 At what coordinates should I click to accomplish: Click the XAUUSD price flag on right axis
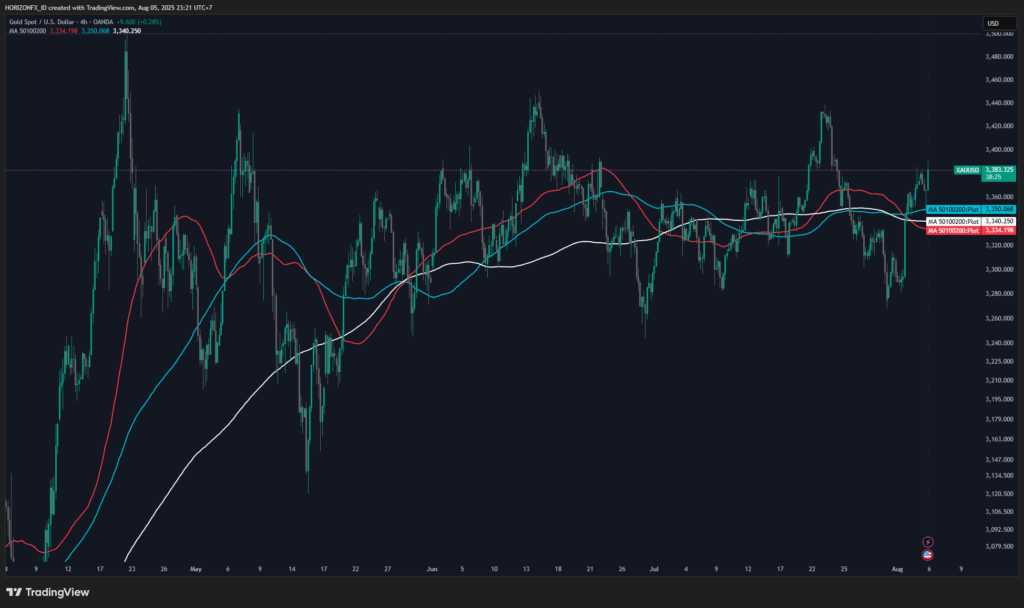point(967,170)
